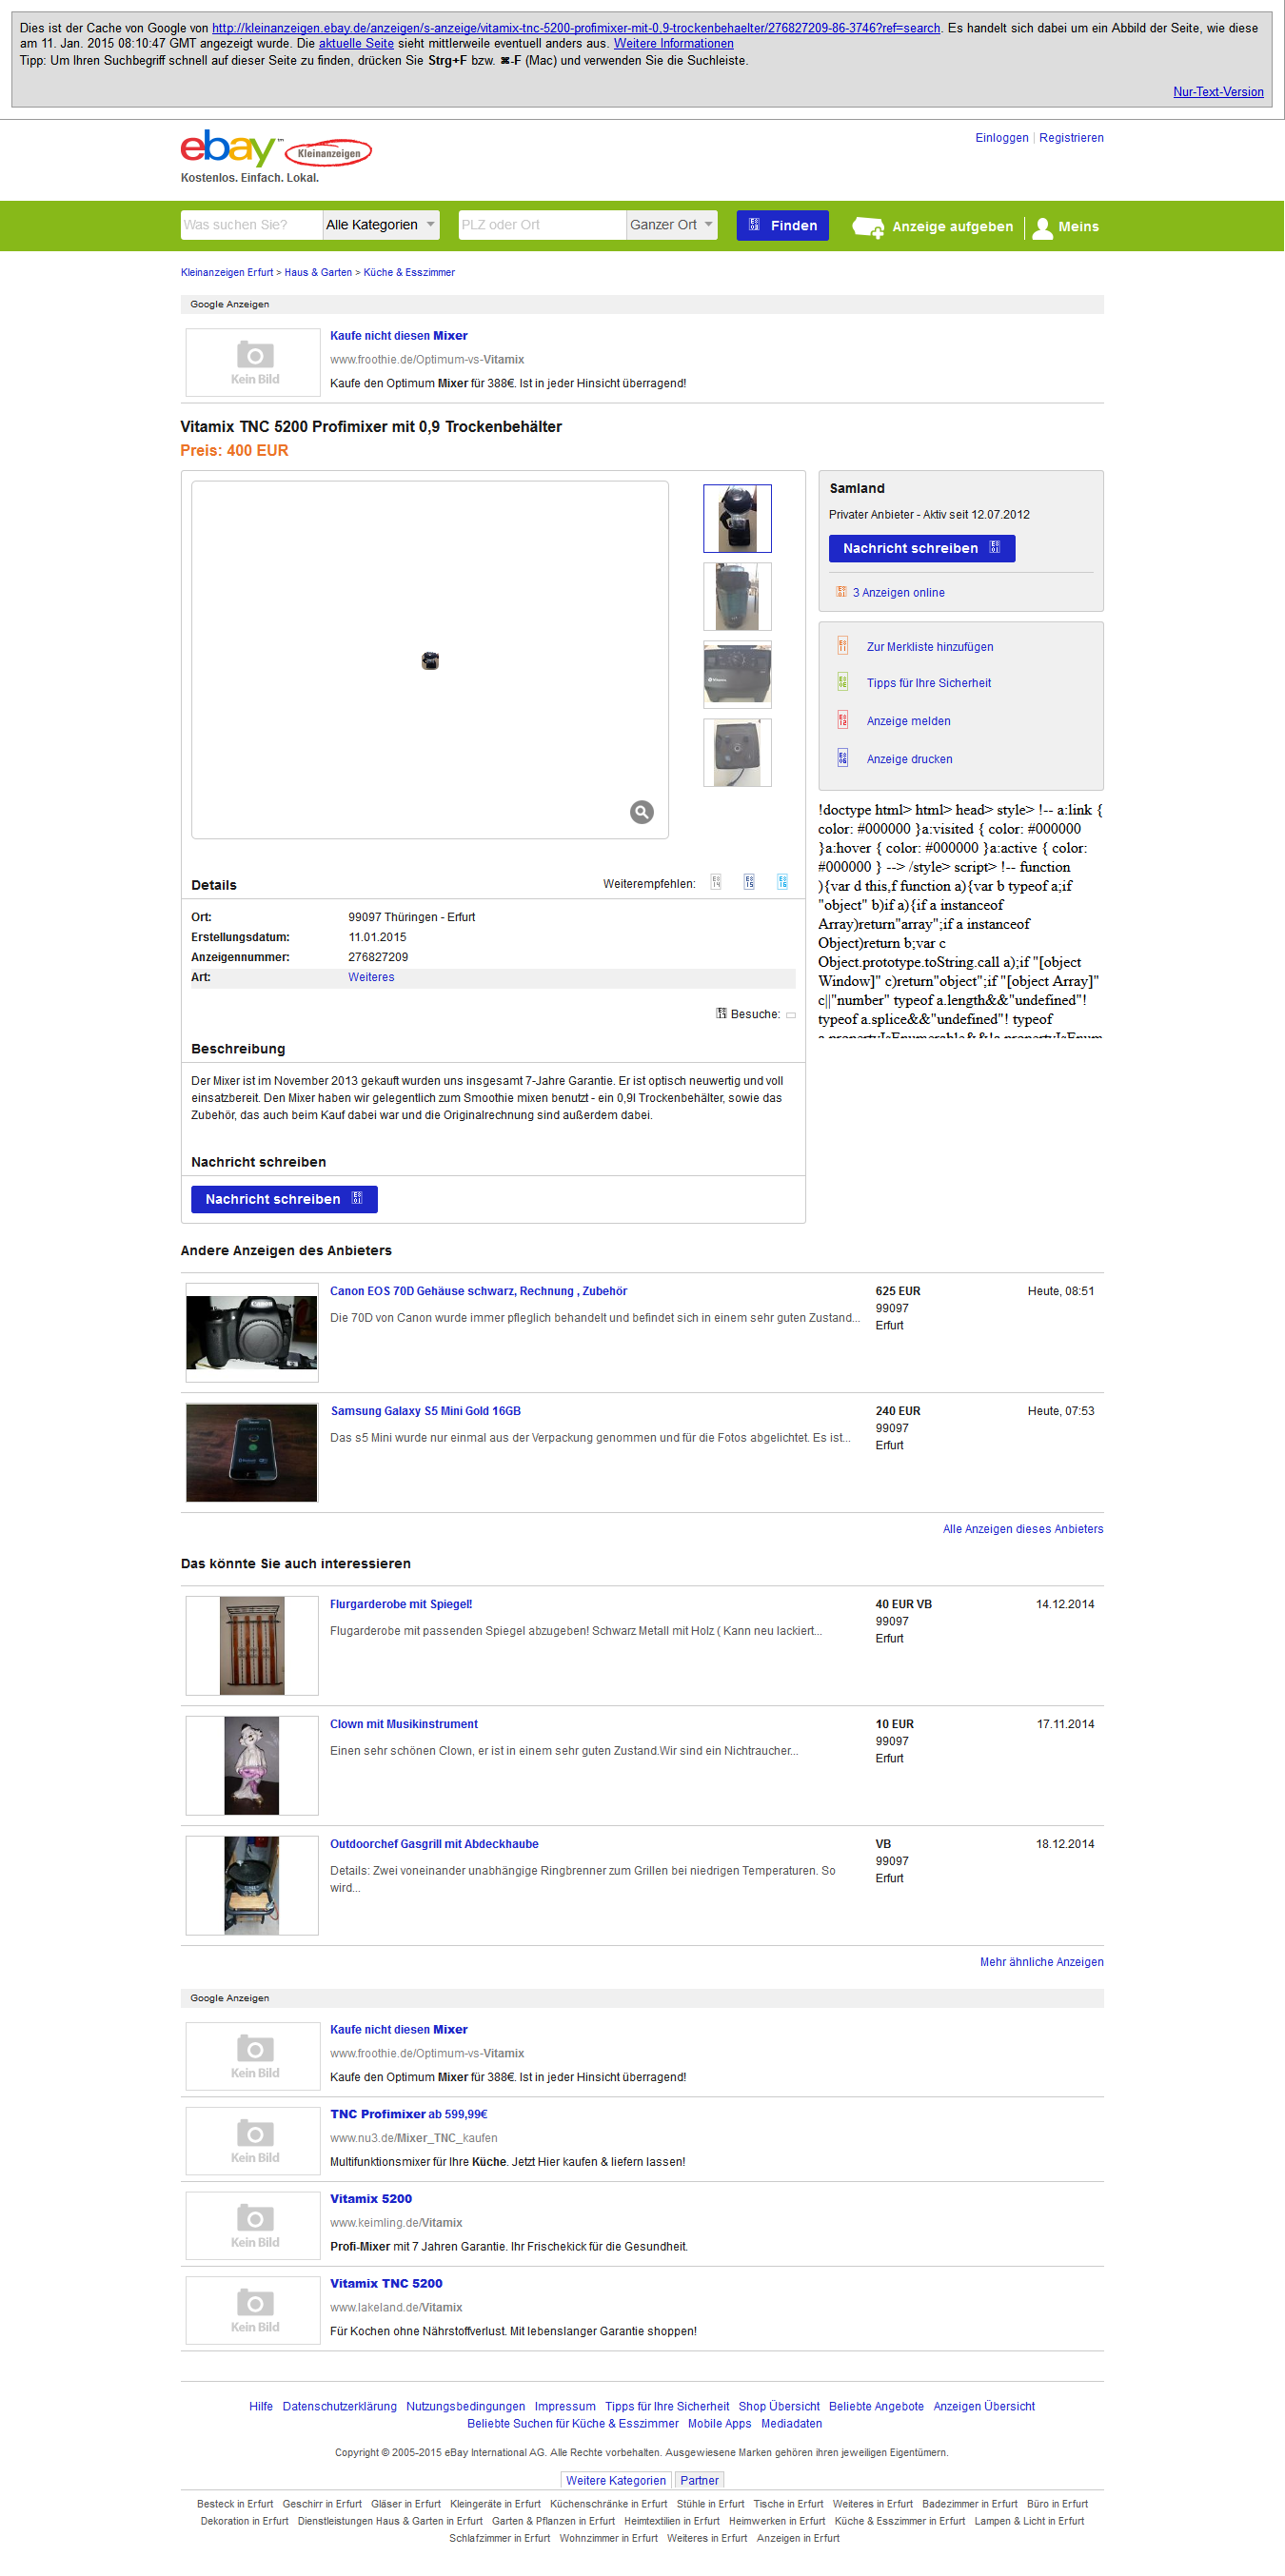Click icon beside Anzeige drucken
This screenshot has width=1285, height=2576.
tap(842, 758)
